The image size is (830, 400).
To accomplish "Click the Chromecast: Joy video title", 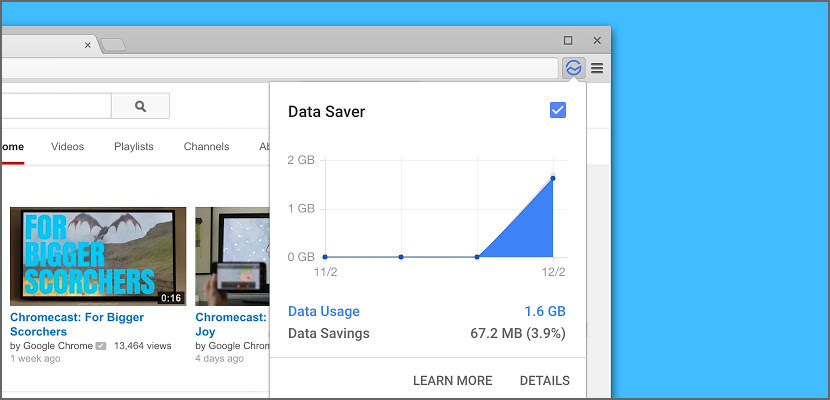I will click(231, 324).
